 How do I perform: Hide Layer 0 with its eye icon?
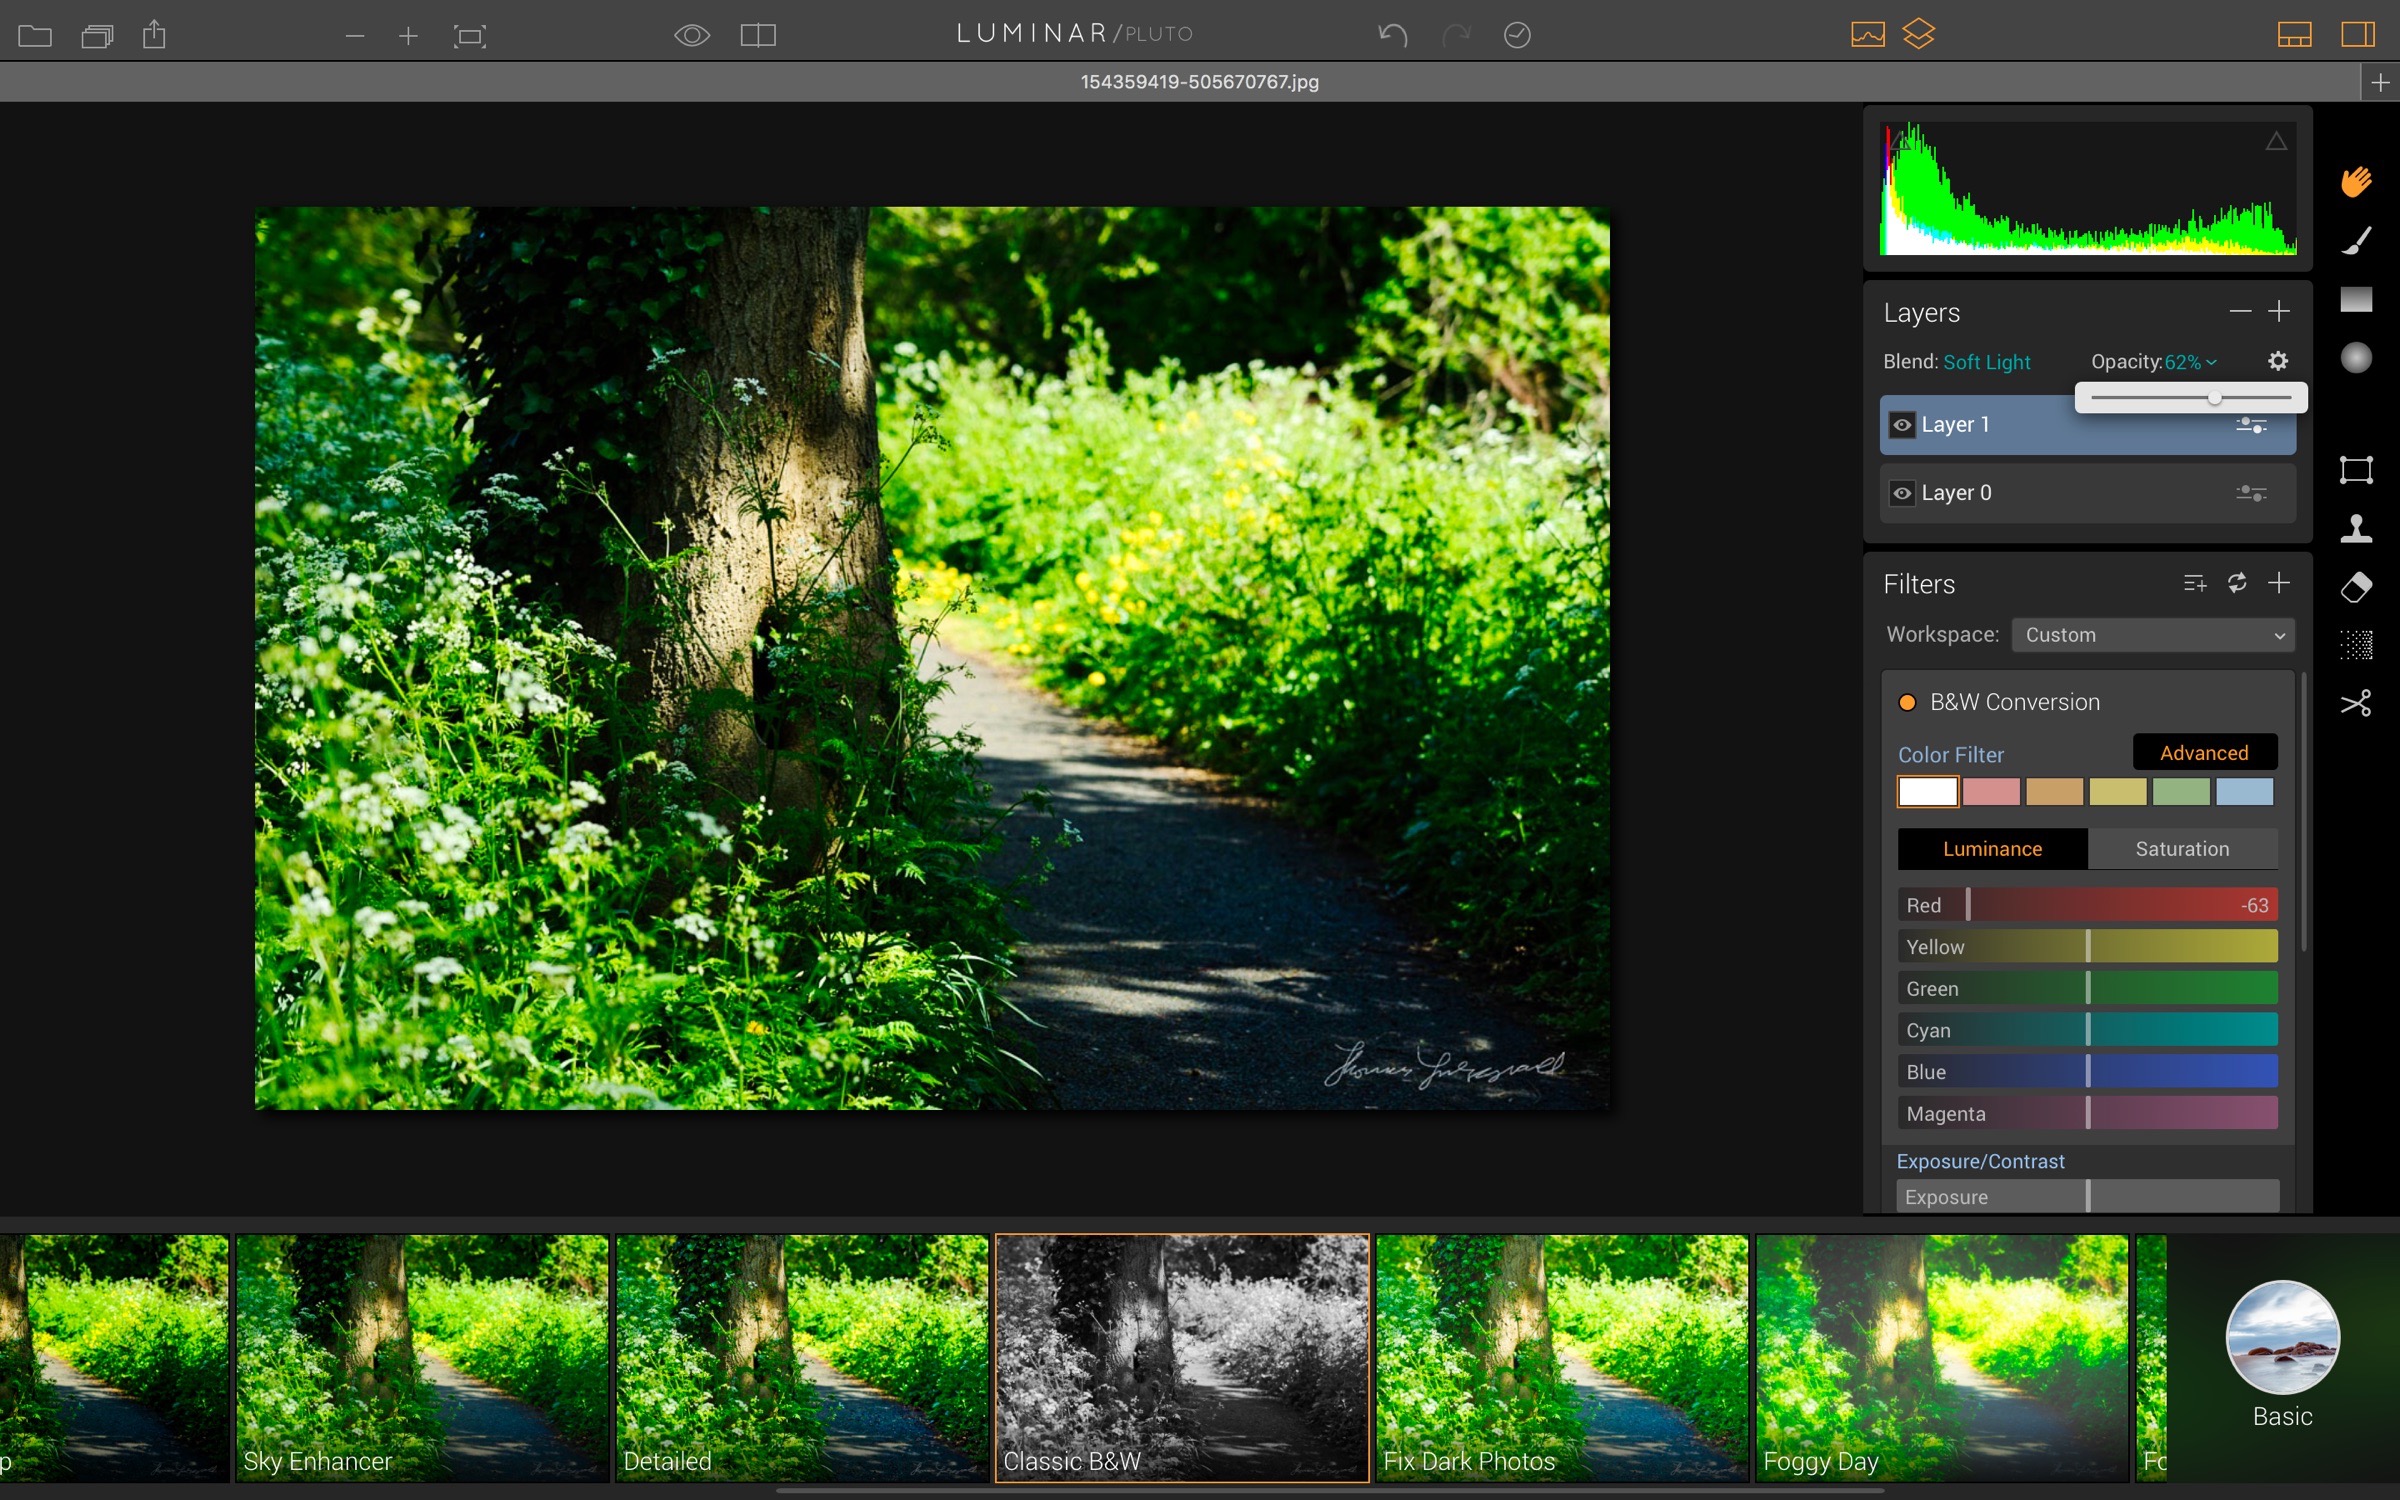(x=1902, y=493)
